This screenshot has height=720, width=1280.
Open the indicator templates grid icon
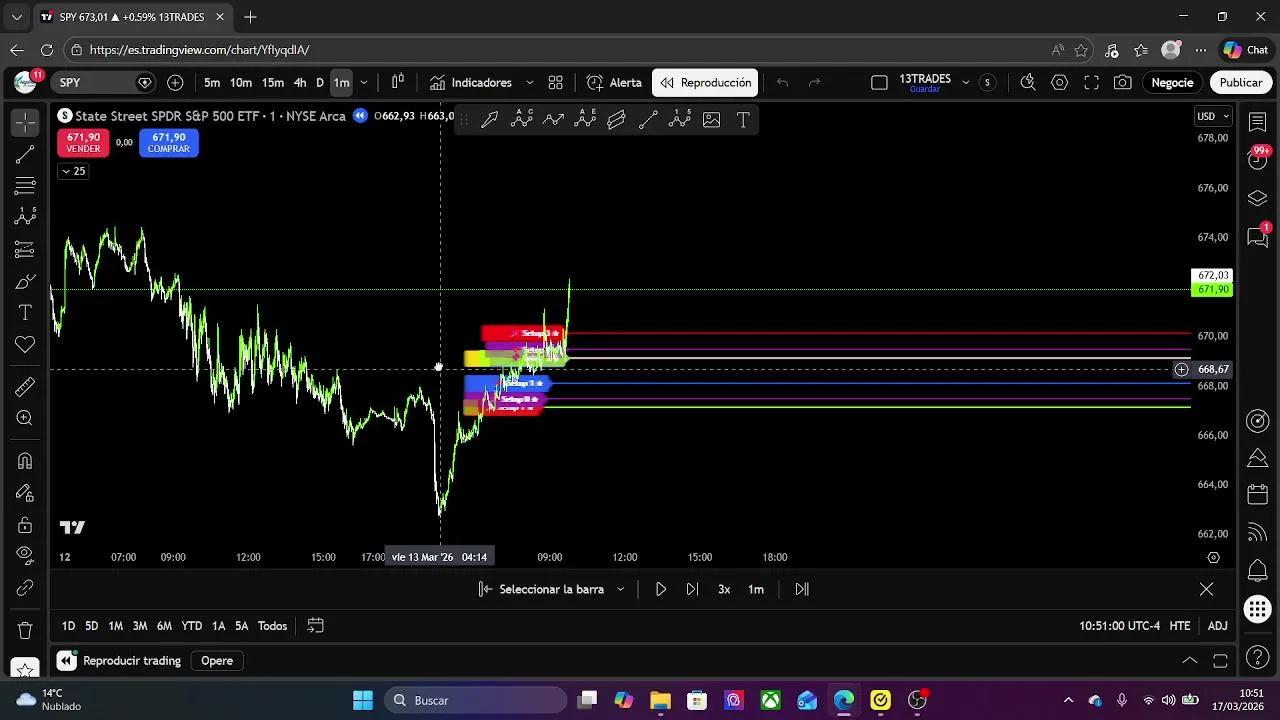click(555, 83)
